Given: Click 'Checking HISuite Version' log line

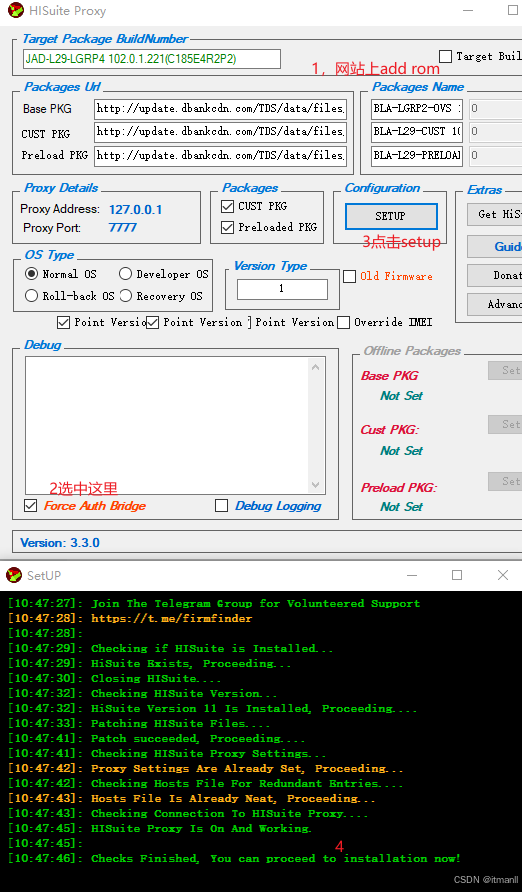Looking at the screenshot, I should click(x=184, y=693).
